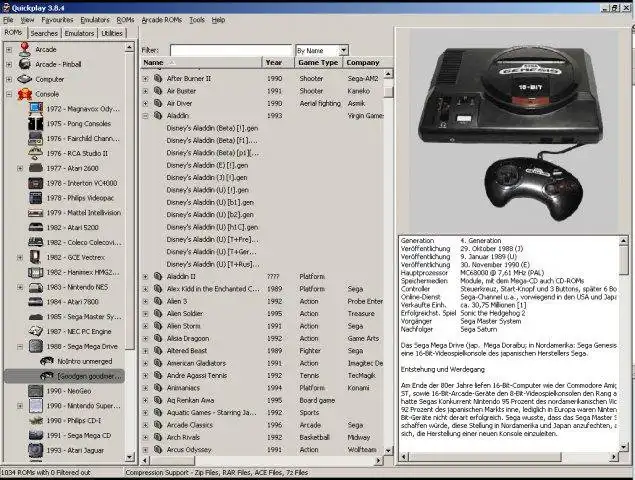Click the ROM list scroll down arrow
Image resolution: width=635 pixels, height=480 pixels.
(x=388, y=450)
